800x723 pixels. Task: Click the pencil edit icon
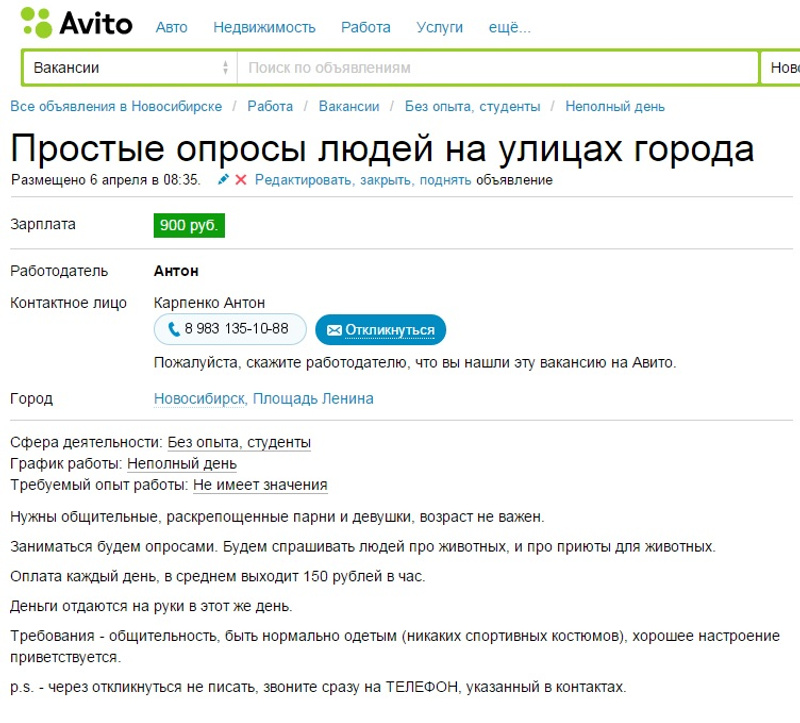pos(223,180)
